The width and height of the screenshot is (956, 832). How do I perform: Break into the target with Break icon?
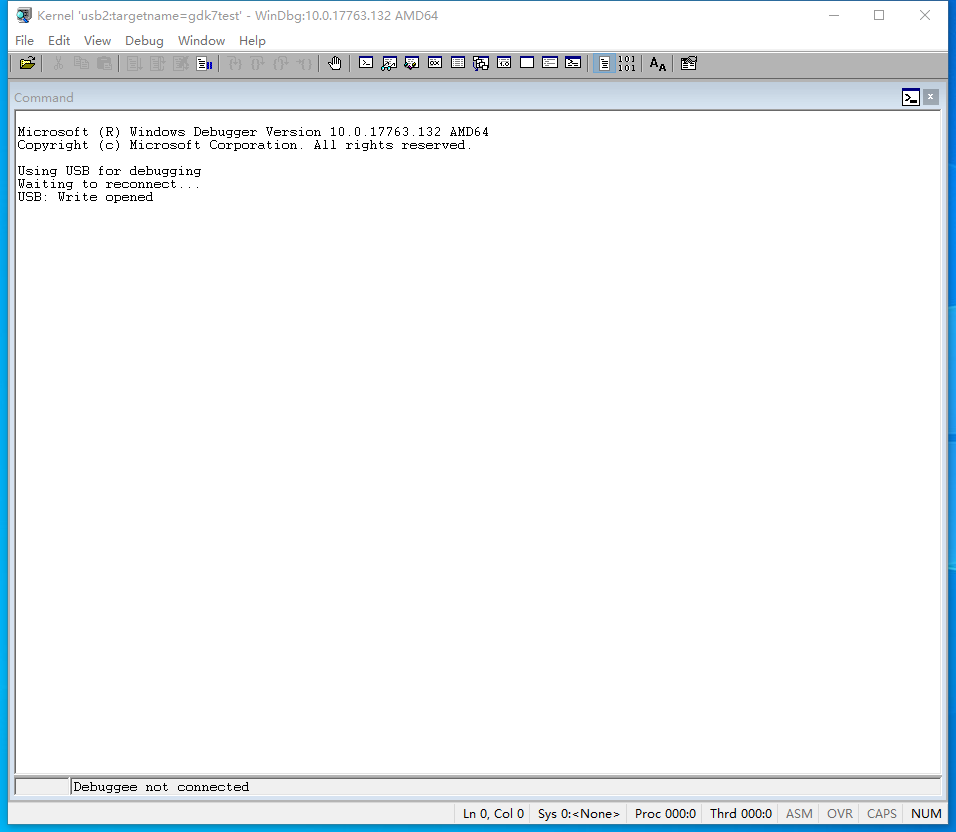(x=204, y=63)
